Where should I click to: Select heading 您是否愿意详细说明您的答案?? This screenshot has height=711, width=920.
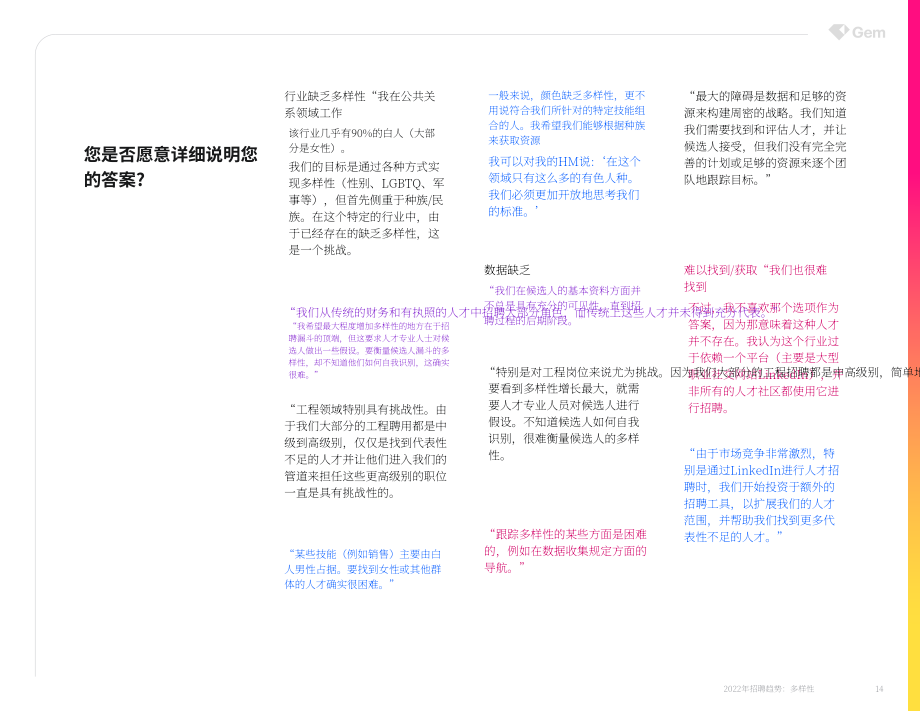171,167
